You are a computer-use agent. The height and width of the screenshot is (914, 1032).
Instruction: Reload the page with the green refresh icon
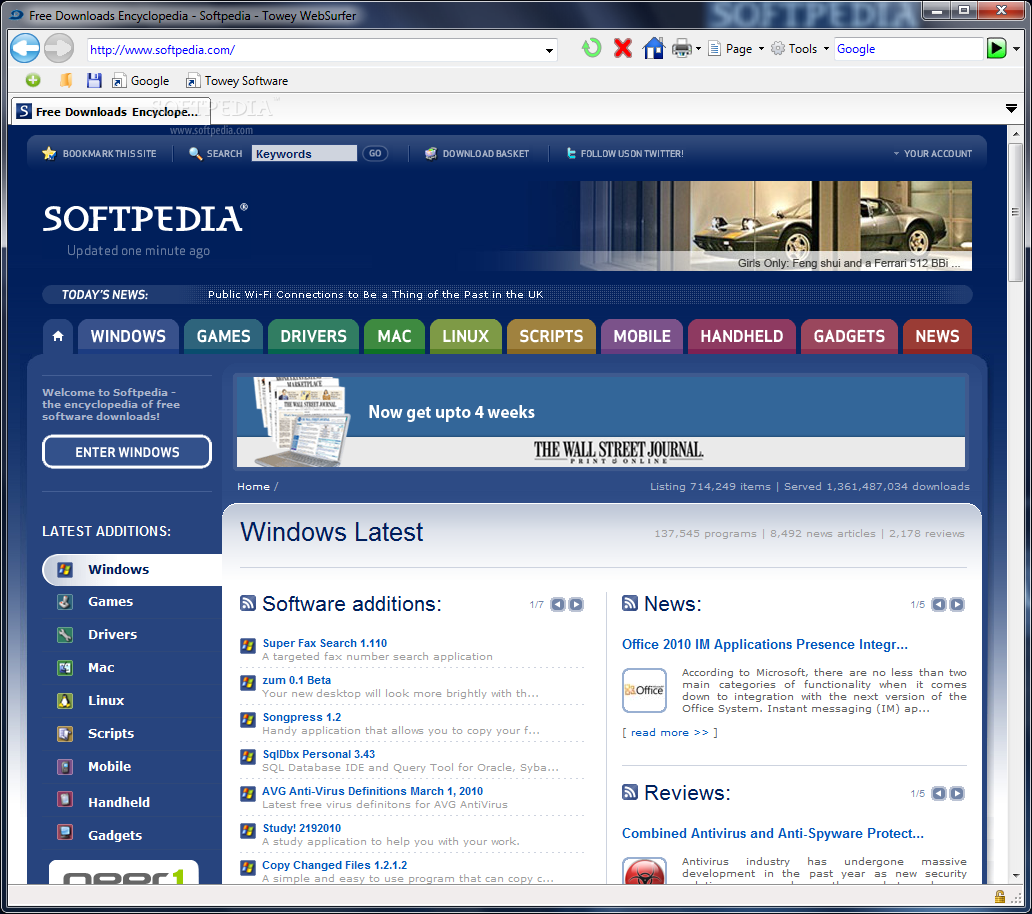click(591, 48)
